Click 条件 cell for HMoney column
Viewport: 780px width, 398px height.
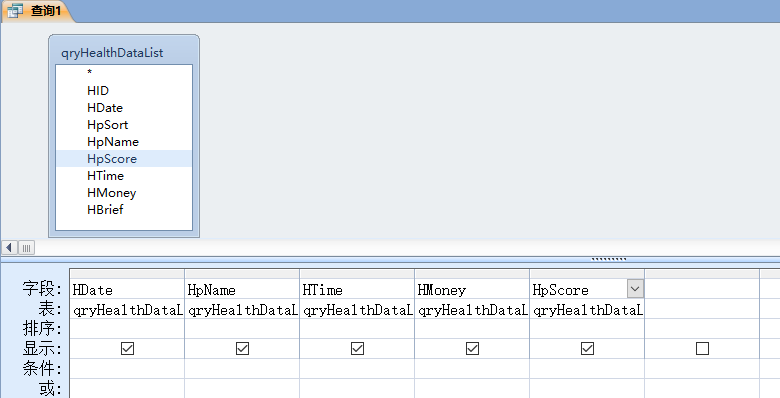click(472, 369)
